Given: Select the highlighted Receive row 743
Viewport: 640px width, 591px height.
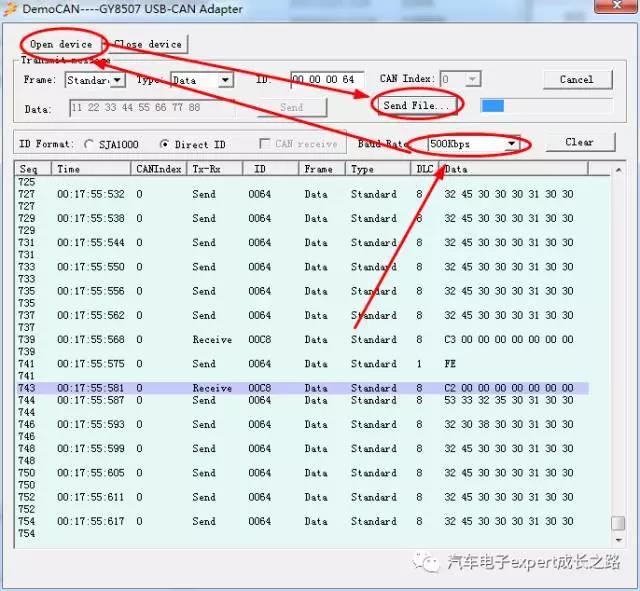Looking at the screenshot, I should pos(300,388).
